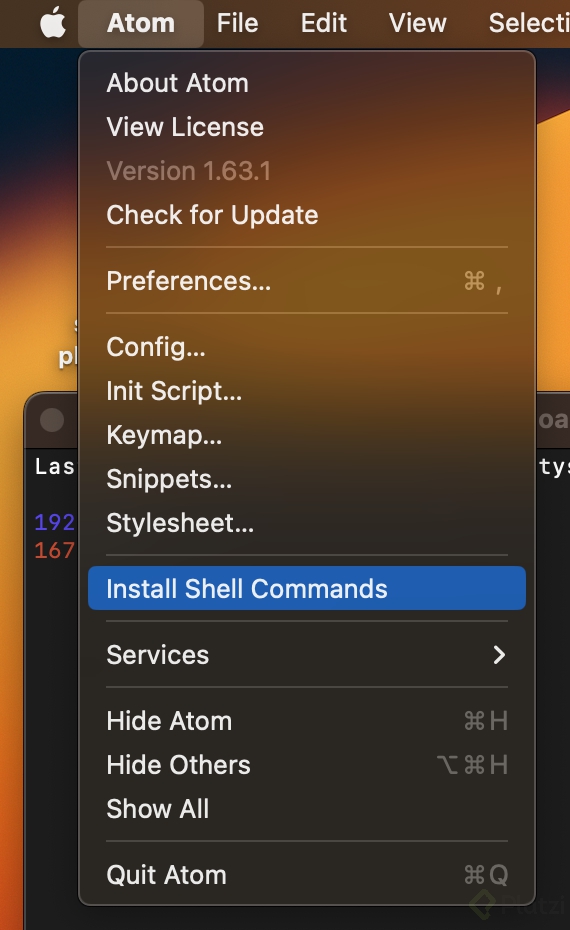Click Install Shell Commands
Image resolution: width=570 pixels, height=930 pixels.
pos(307,588)
